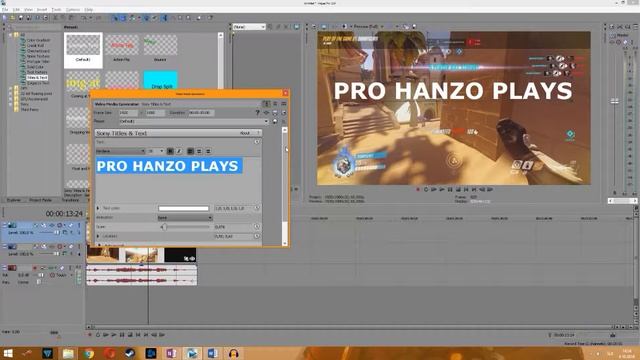Switch to the Explorer tab
640x360 pixels.
13,200
